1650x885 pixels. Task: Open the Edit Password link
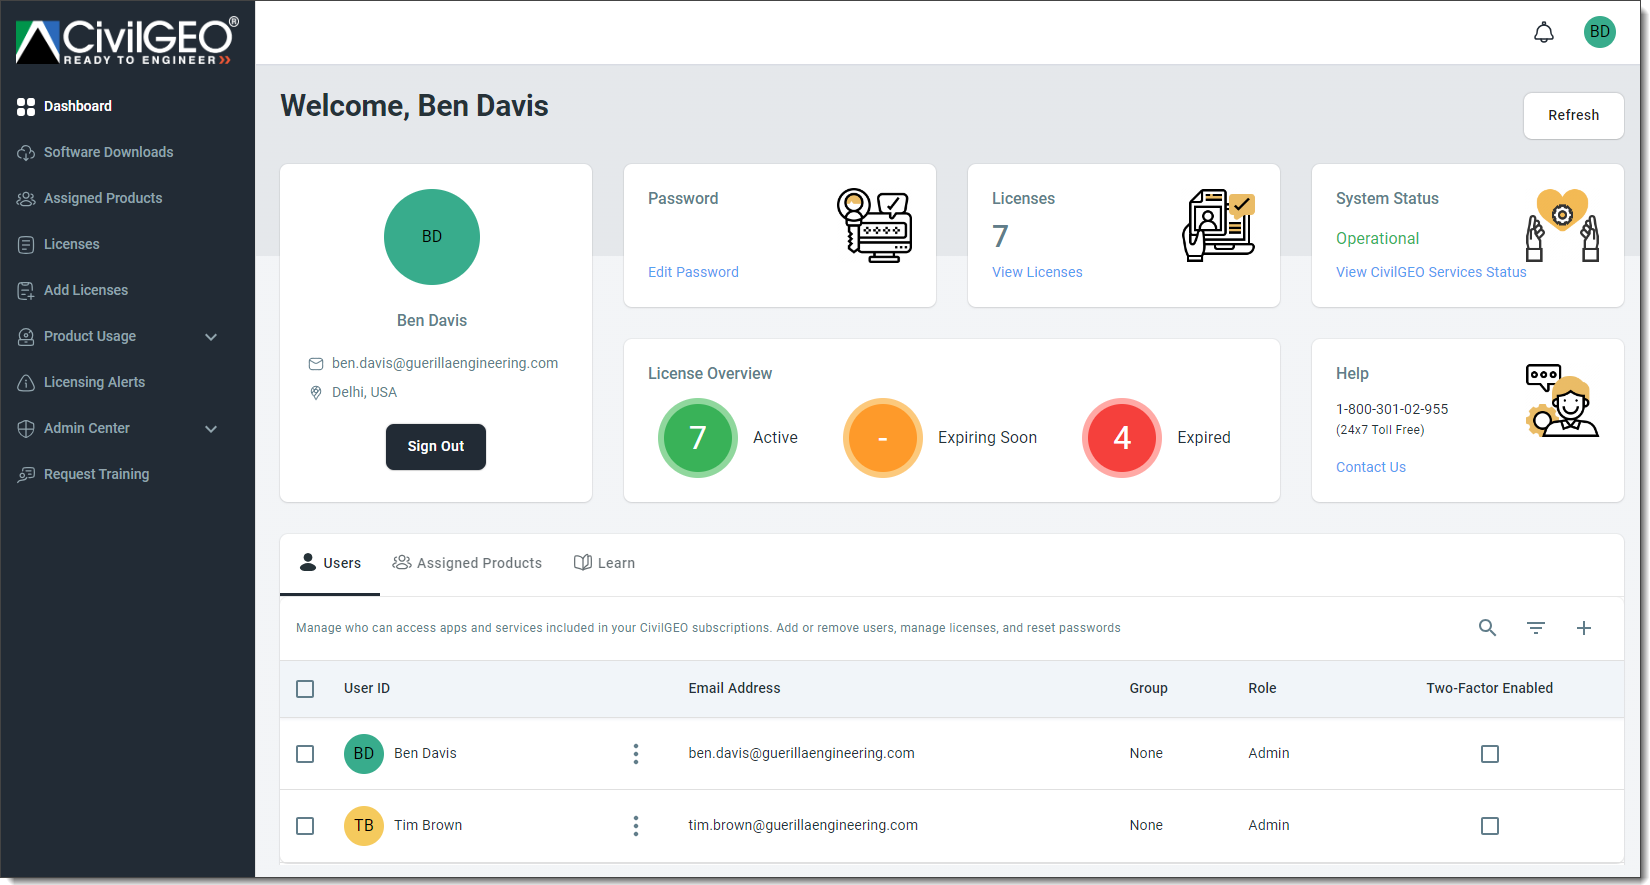(x=693, y=272)
